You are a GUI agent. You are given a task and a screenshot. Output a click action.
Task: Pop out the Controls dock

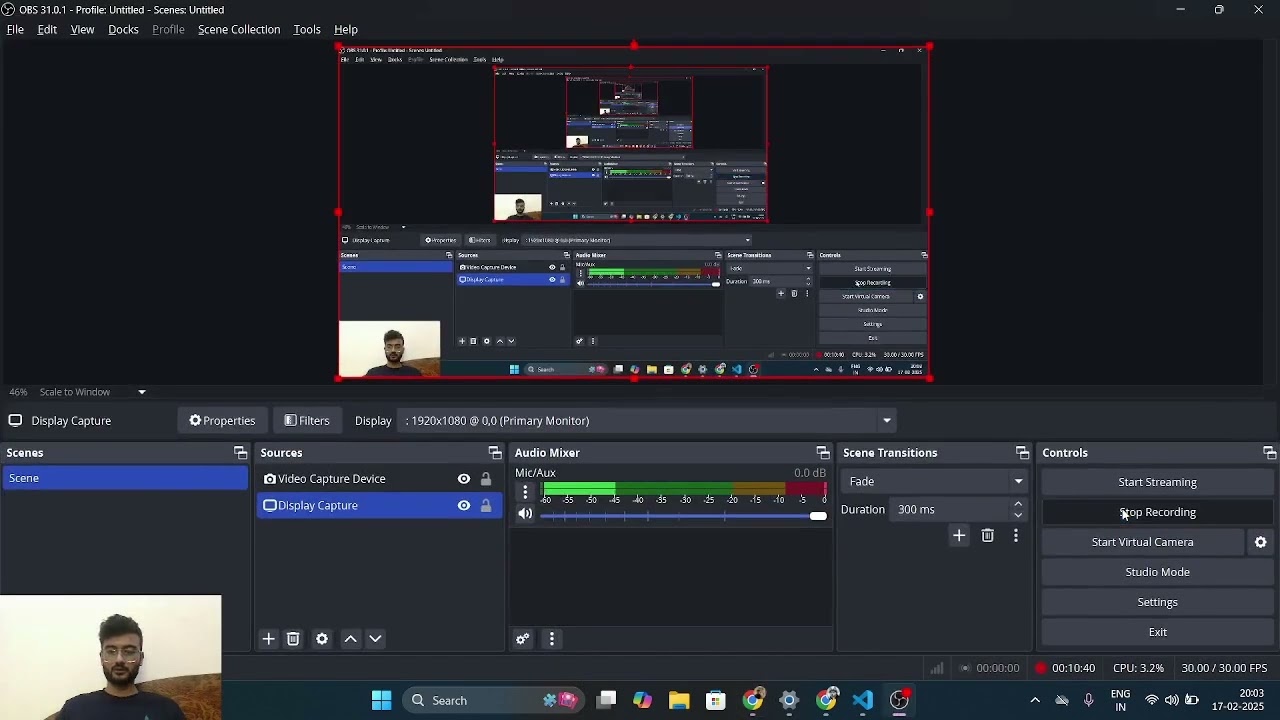1270,453
